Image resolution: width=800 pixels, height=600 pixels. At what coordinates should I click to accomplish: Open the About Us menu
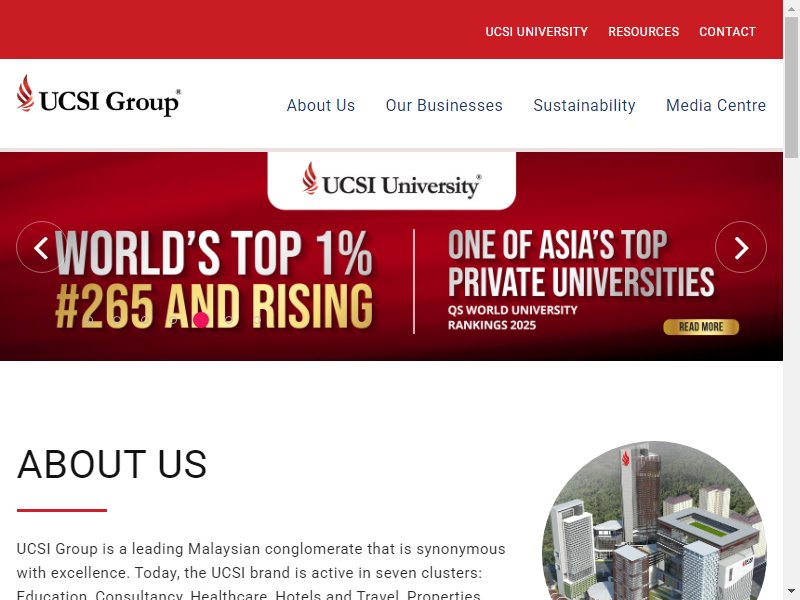click(x=320, y=105)
